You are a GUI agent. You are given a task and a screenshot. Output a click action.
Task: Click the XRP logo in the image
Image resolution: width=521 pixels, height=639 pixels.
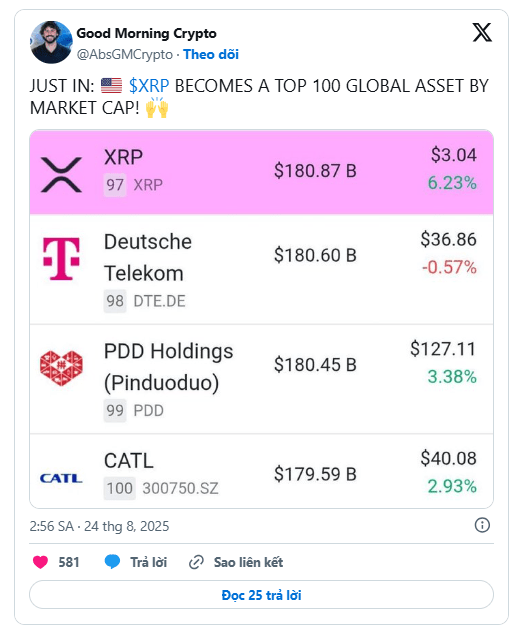pos(61,174)
